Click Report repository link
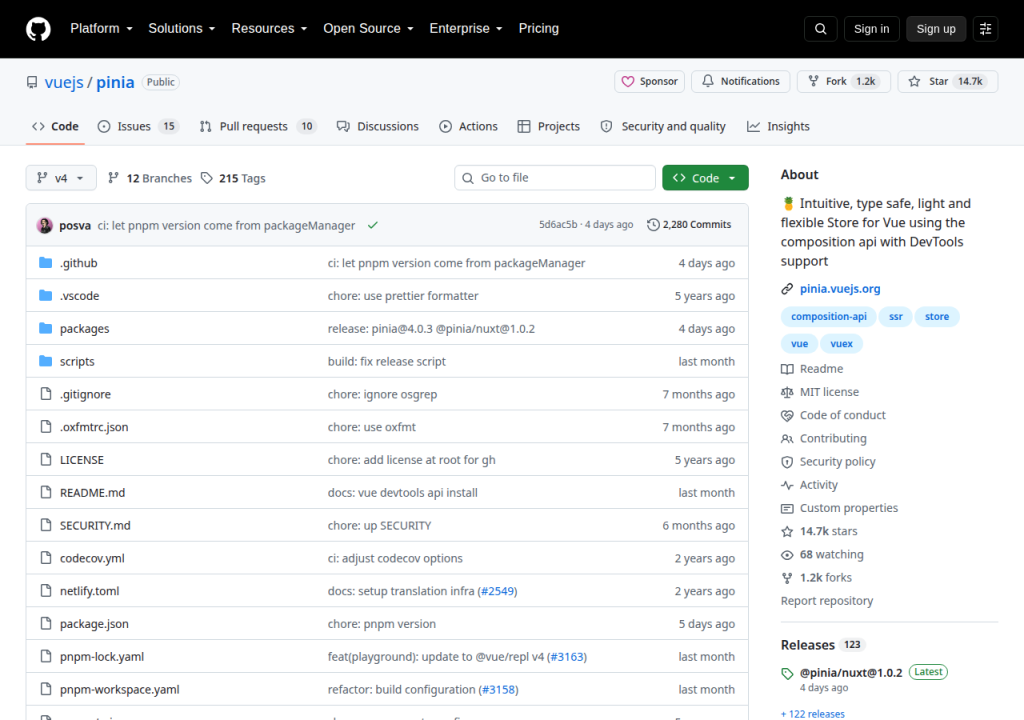The image size is (1024, 720). click(x=827, y=601)
